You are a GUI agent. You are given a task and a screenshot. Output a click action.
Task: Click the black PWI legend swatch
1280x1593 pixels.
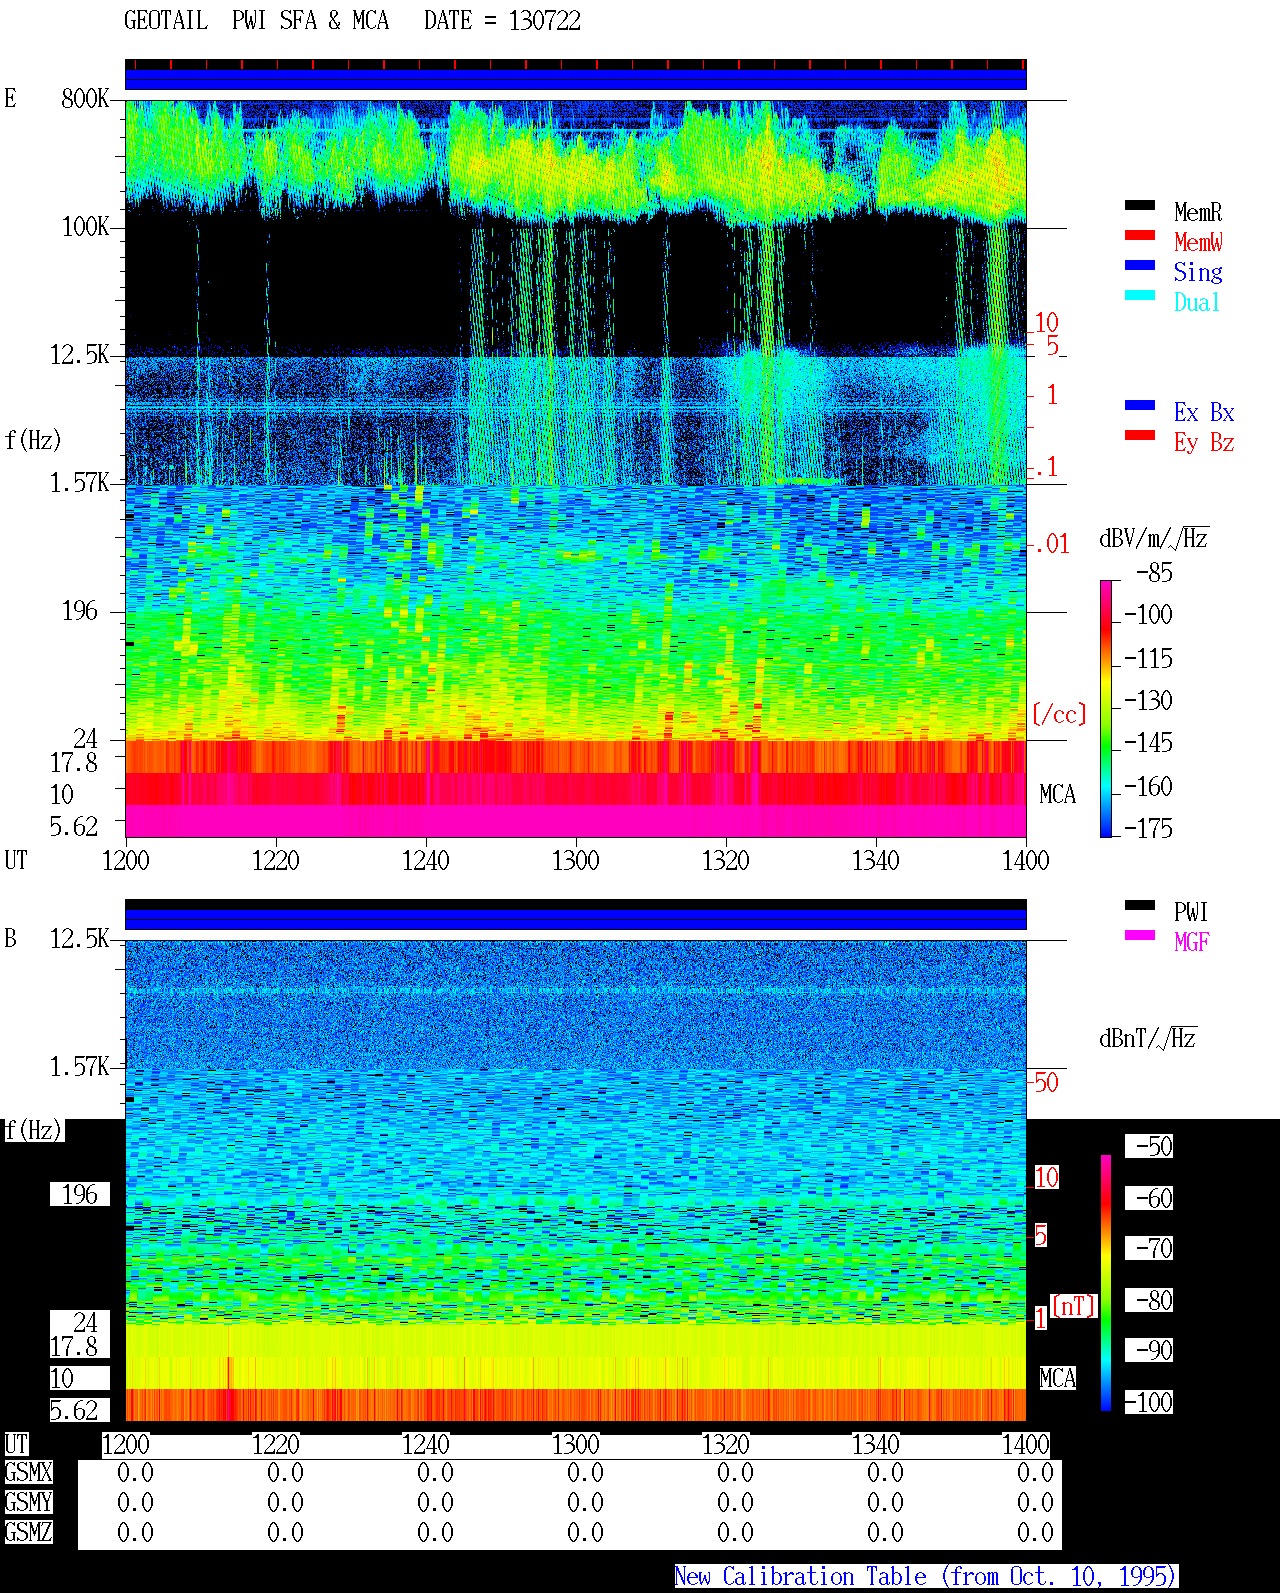click(1140, 905)
